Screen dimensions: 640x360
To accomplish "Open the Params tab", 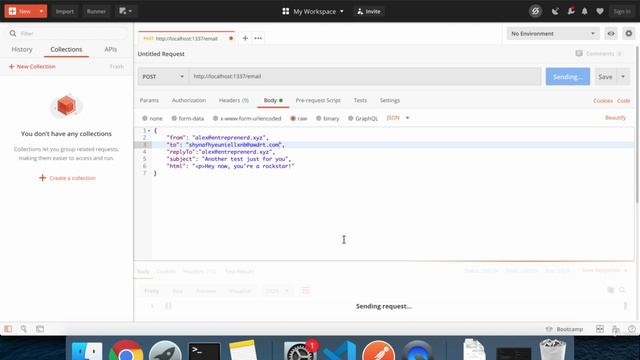I will point(149,100).
